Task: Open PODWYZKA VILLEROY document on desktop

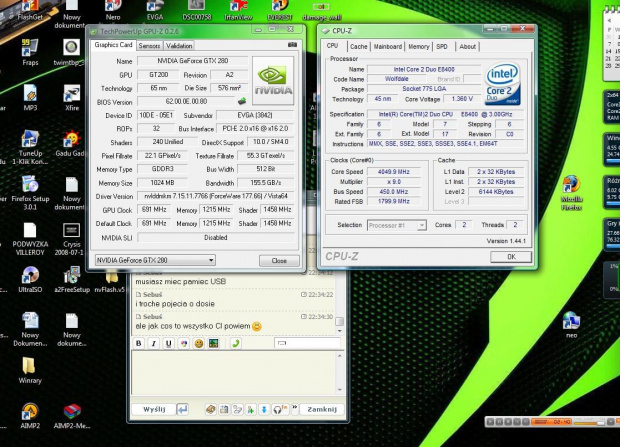Action: (30, 238)
